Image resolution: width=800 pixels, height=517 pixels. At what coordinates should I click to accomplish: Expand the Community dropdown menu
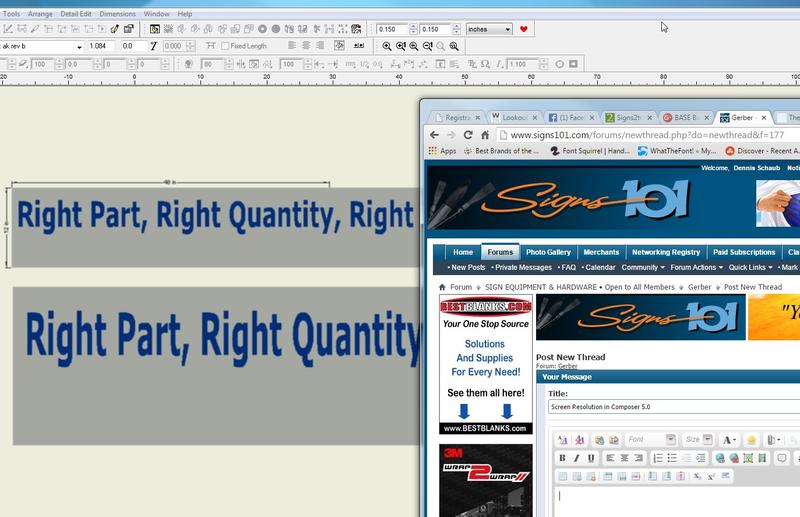pos(643,267)
